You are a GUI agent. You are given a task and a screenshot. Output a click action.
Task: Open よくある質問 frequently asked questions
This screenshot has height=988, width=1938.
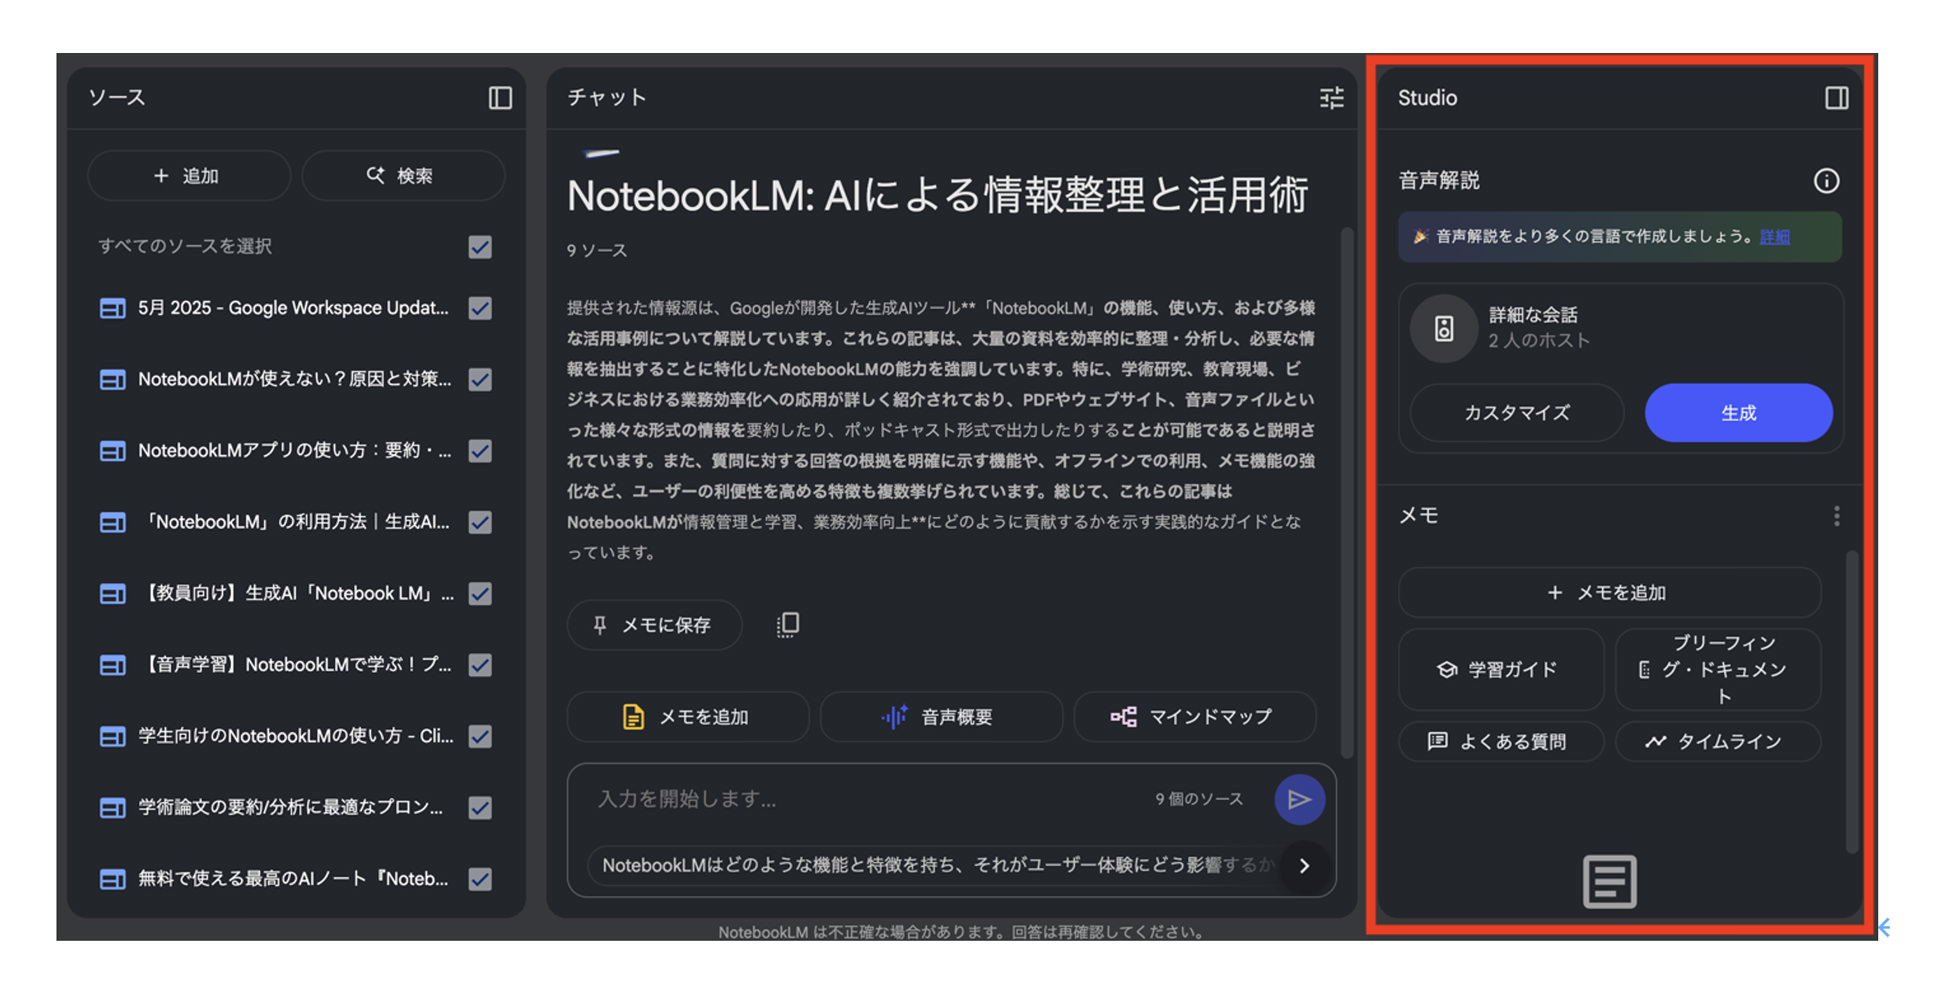point(1501,741)
